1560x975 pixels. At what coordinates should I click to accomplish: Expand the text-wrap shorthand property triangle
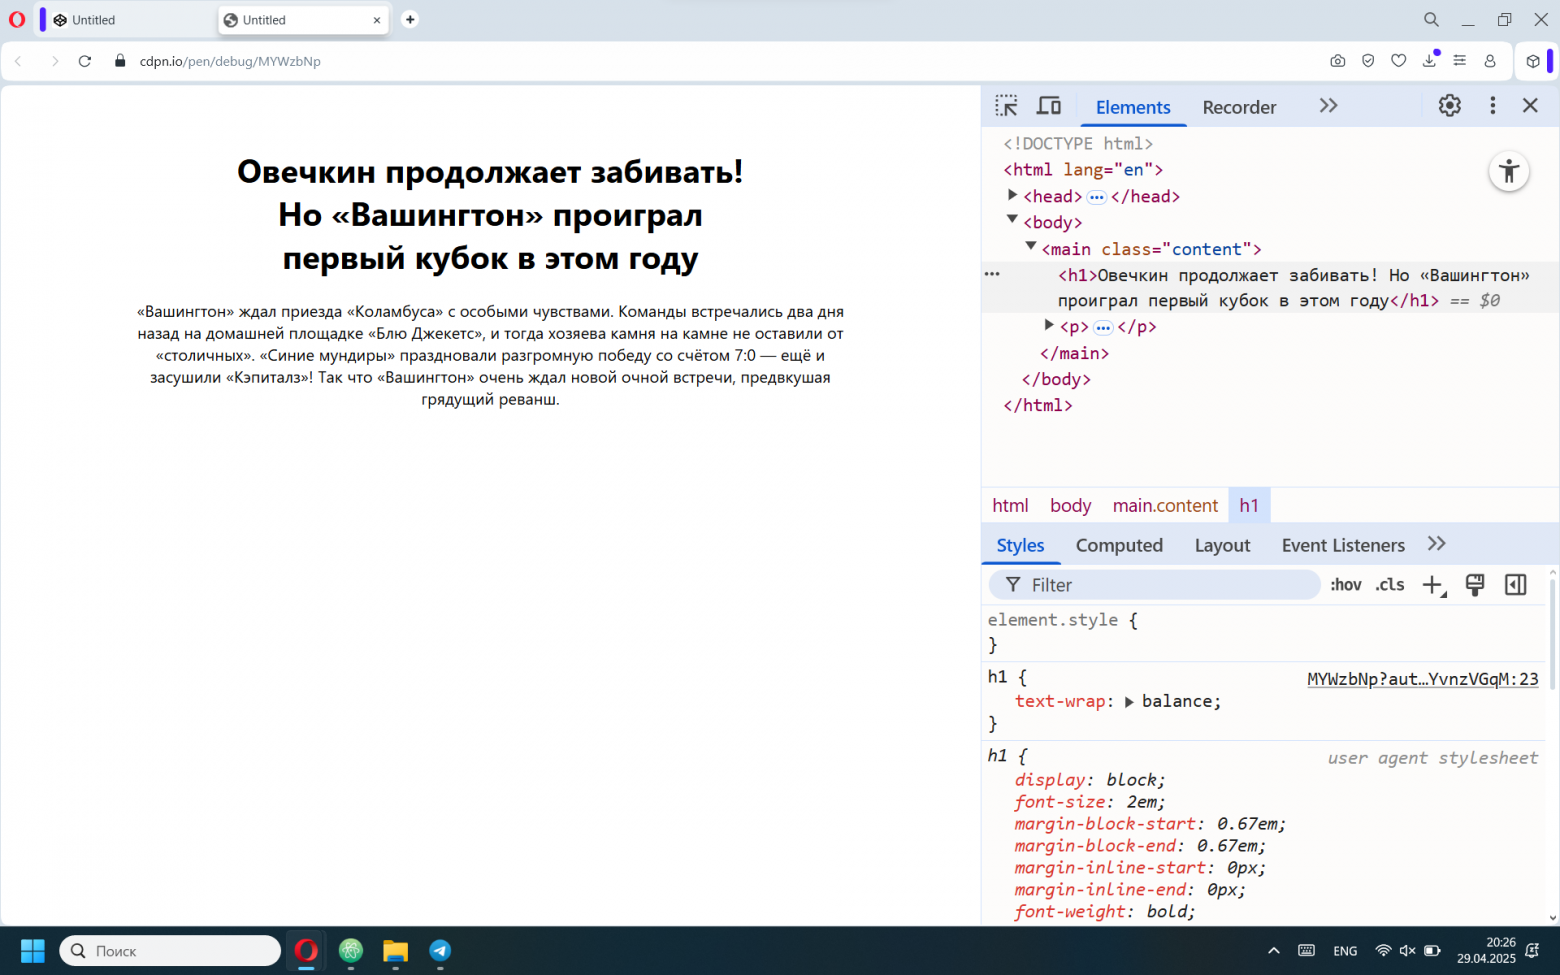tap(1129, 702)
